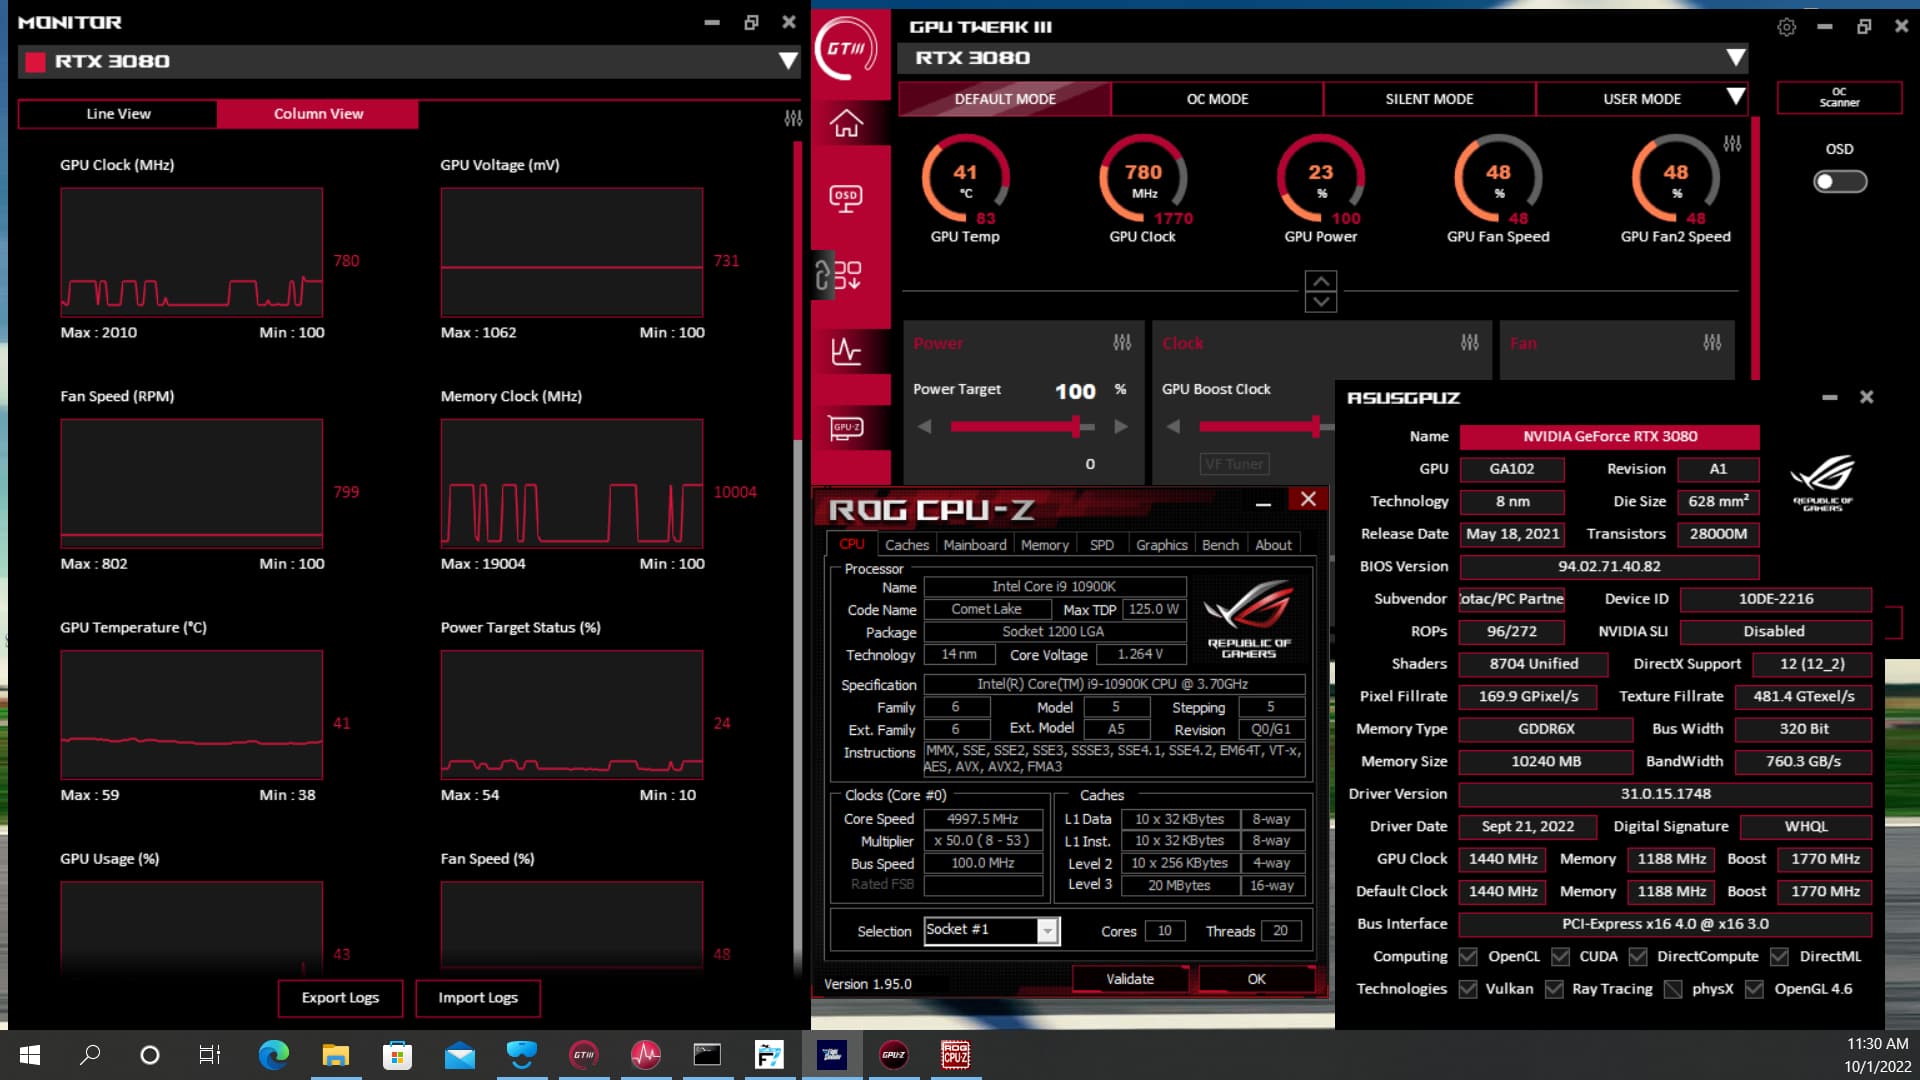Open GPU Tweak III settings gear

[x=1787, y=27]
